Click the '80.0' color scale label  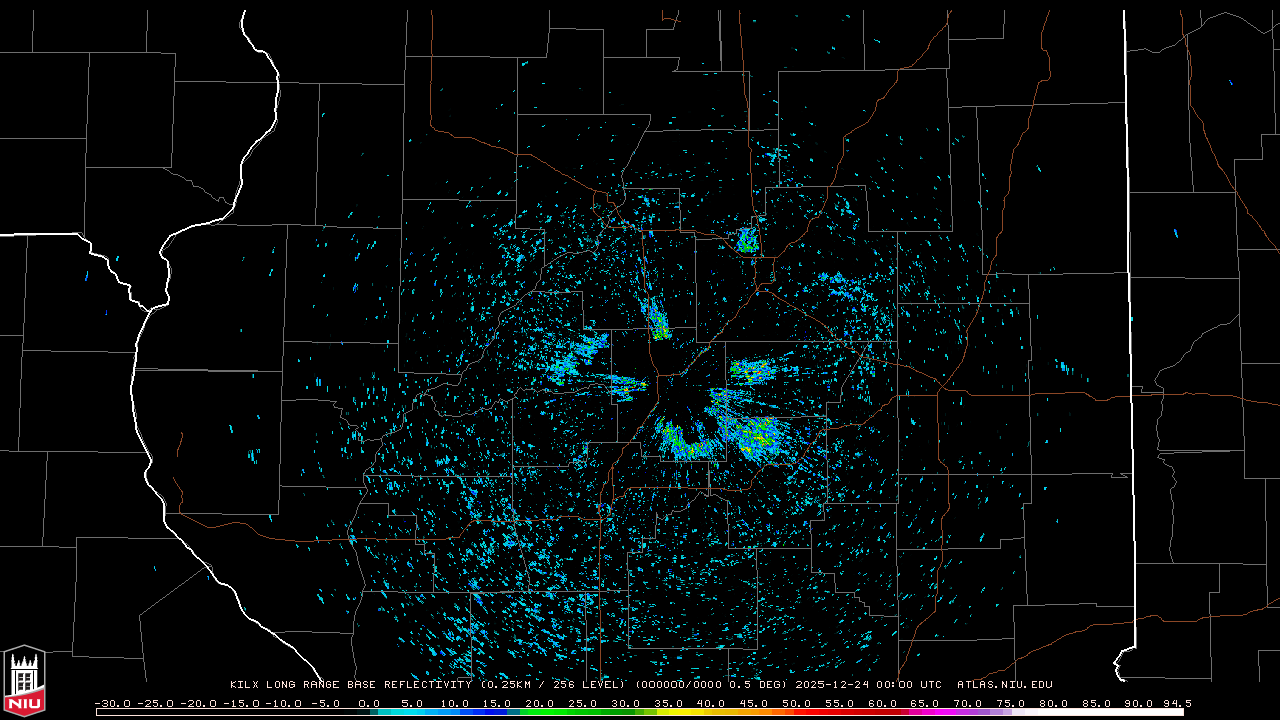pyautogui.click(x=1054, y=703)
